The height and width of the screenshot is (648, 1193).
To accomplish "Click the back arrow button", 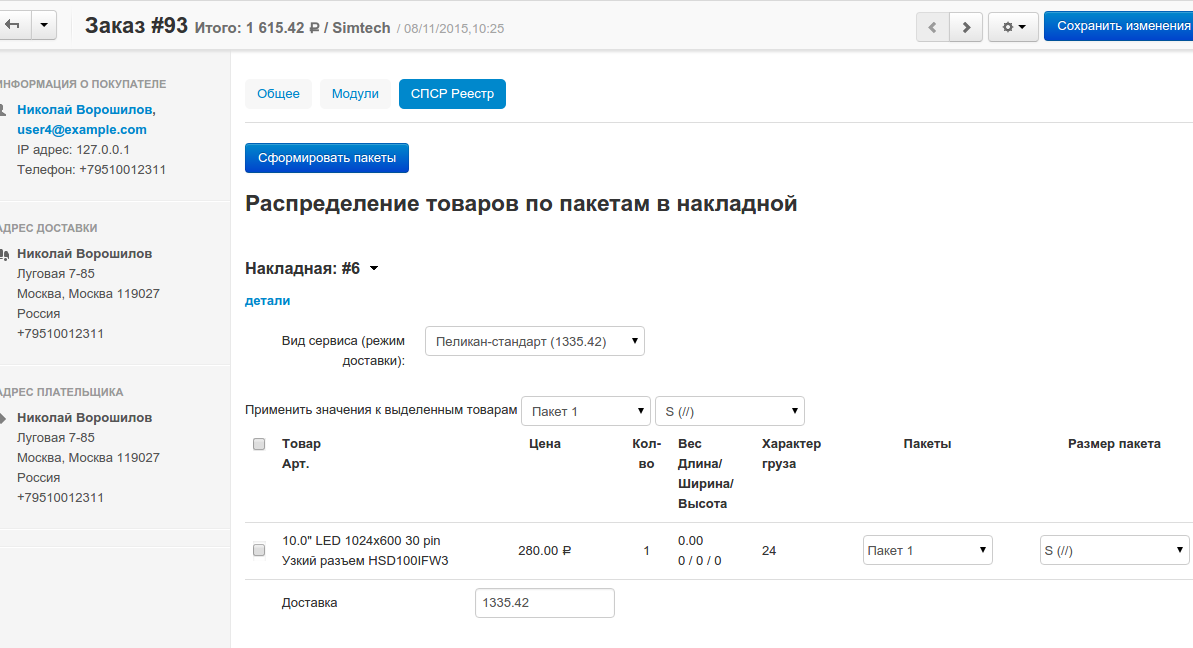I will [13, 26].
